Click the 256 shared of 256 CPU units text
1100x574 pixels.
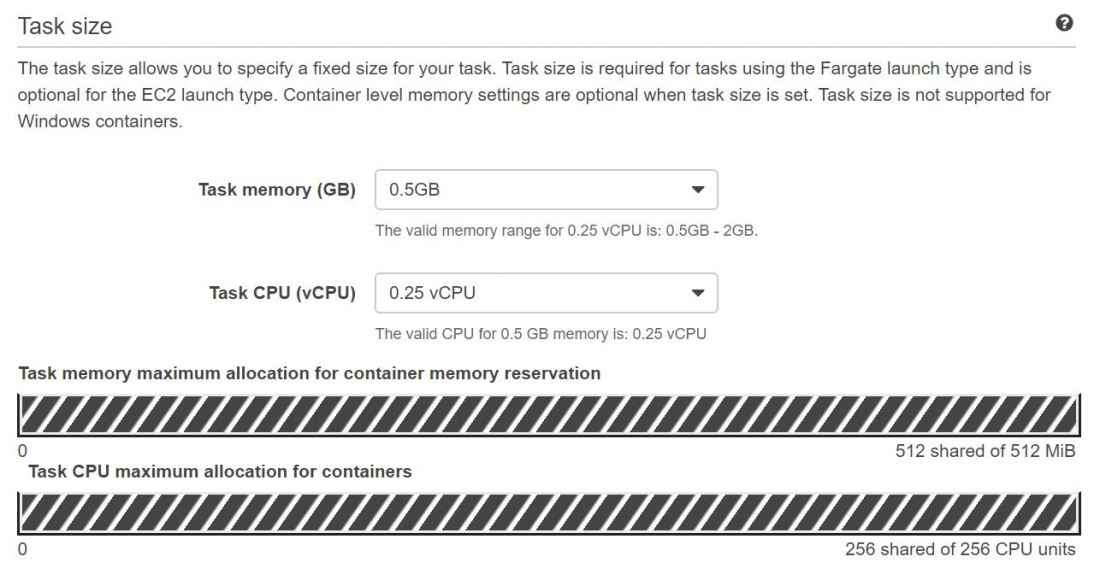point(960,549)
